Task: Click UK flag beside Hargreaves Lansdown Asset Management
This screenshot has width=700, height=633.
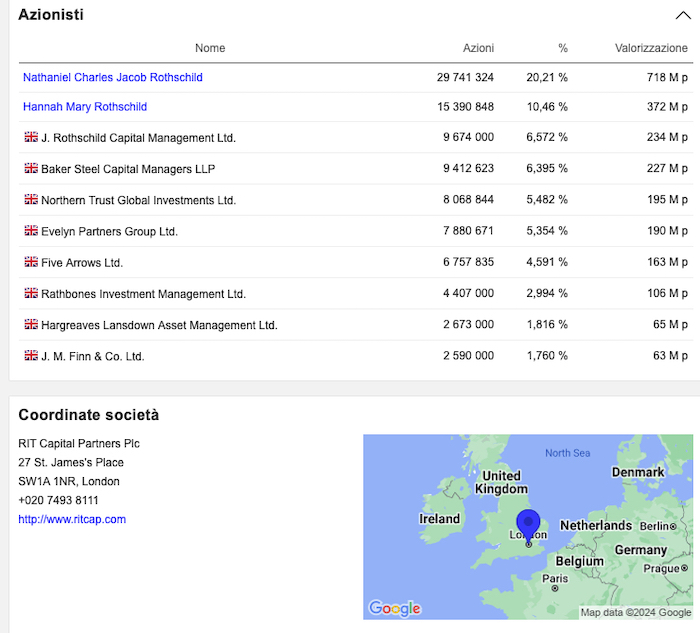Action: 31,325
